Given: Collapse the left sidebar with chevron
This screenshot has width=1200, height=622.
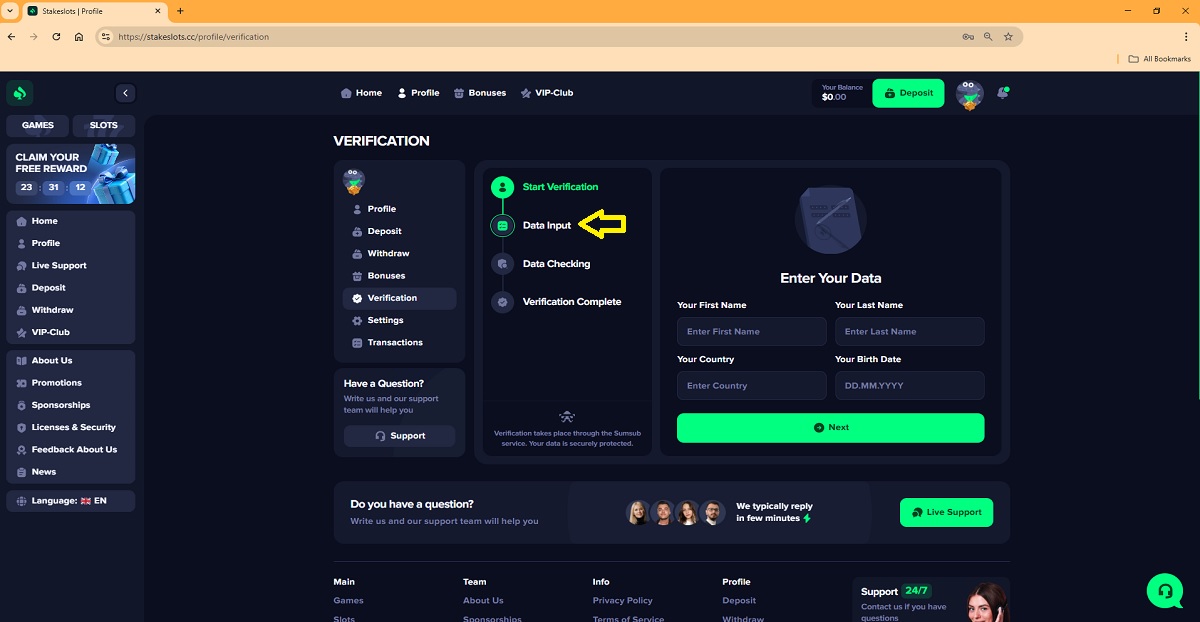Looking at the screenshot, I should (x=125, y=93).
